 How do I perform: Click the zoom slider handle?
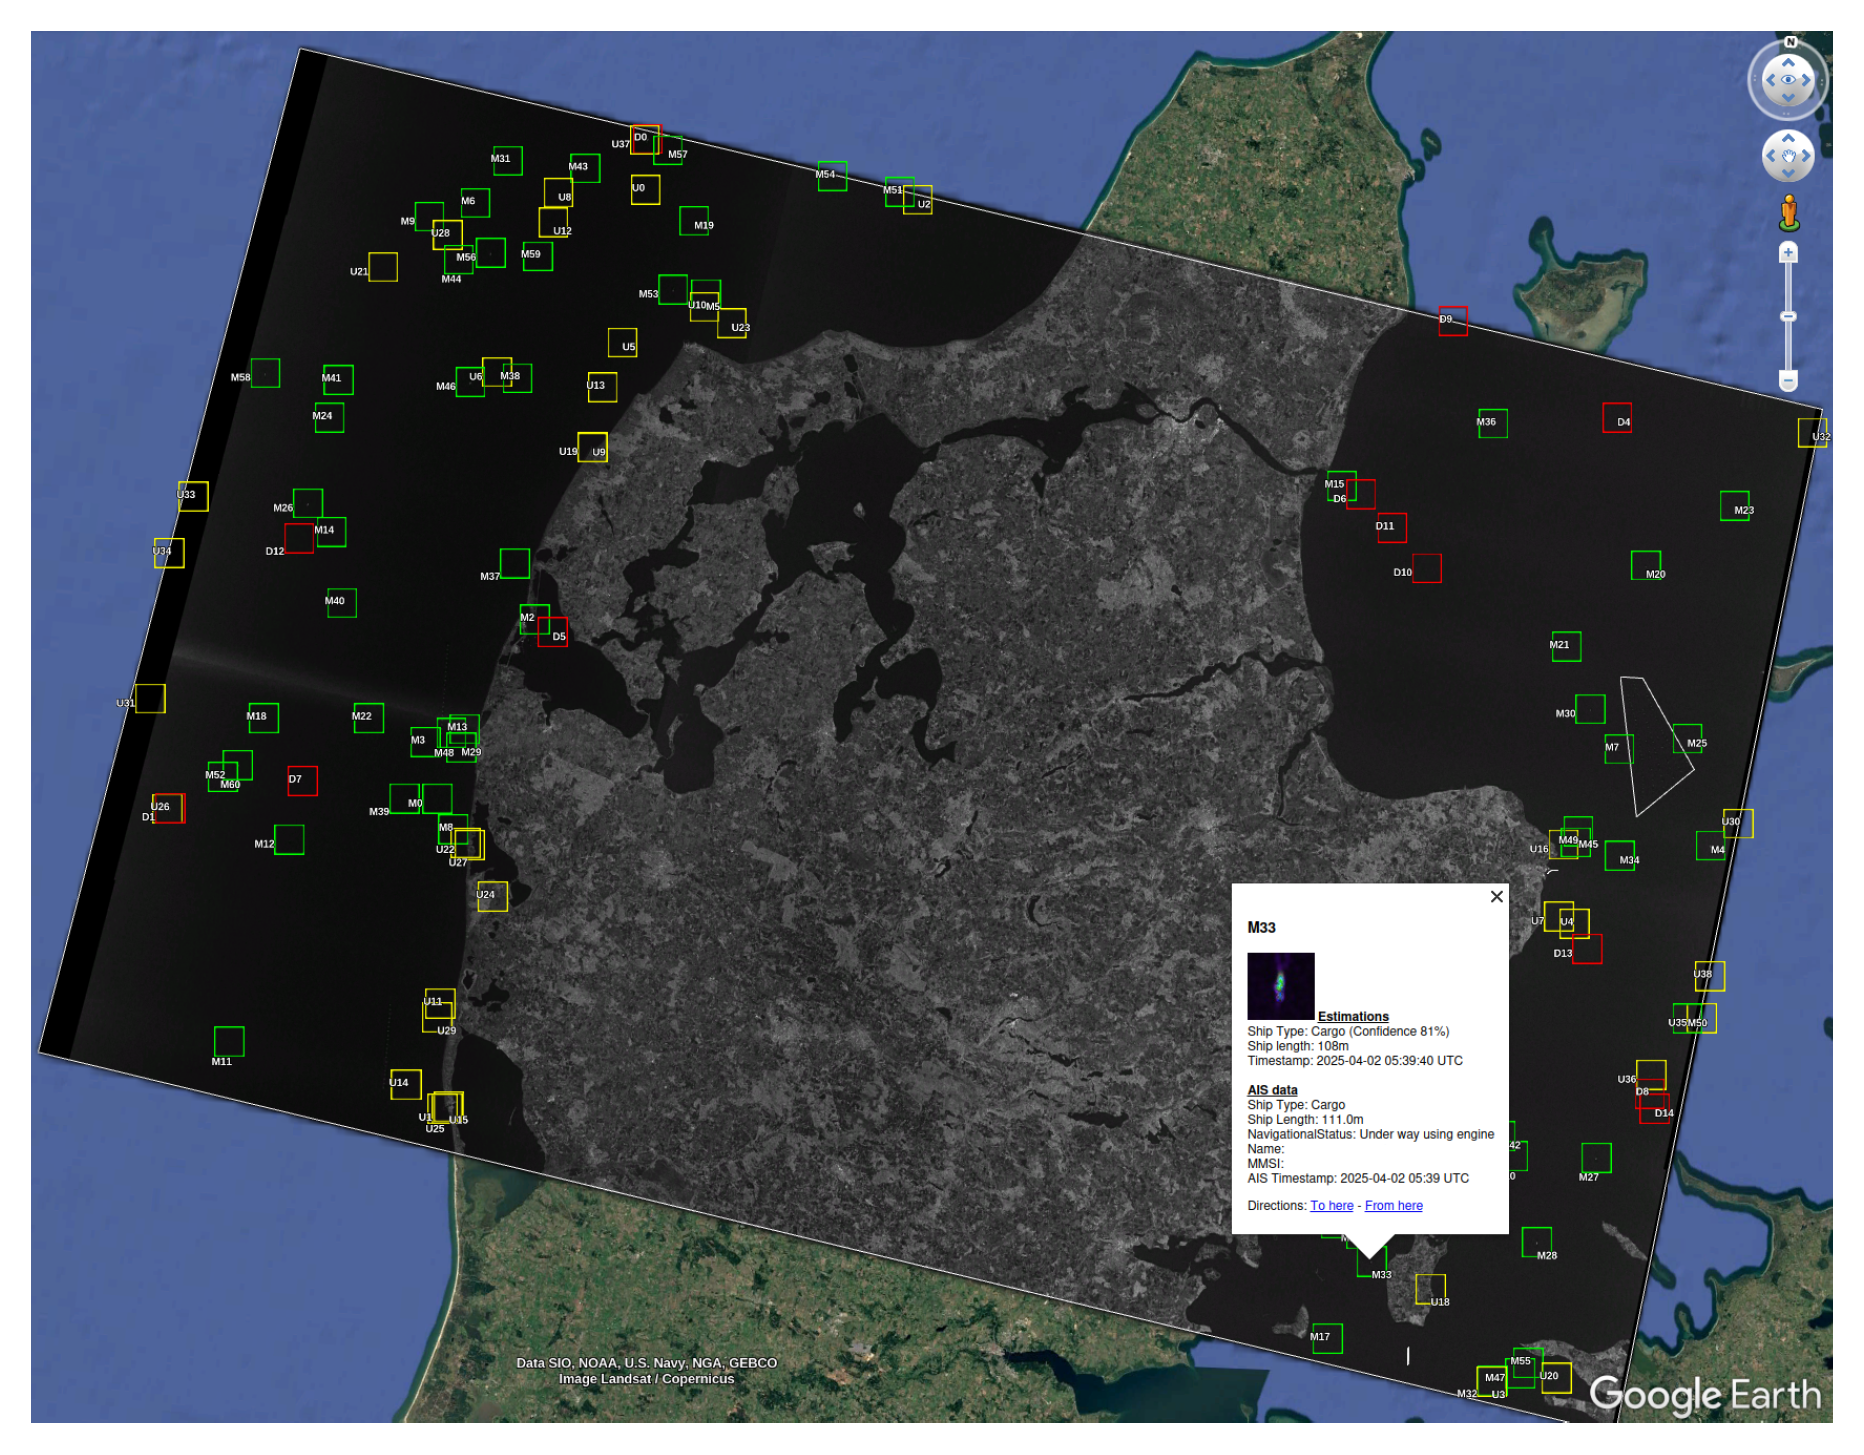tap(1789, 317)
